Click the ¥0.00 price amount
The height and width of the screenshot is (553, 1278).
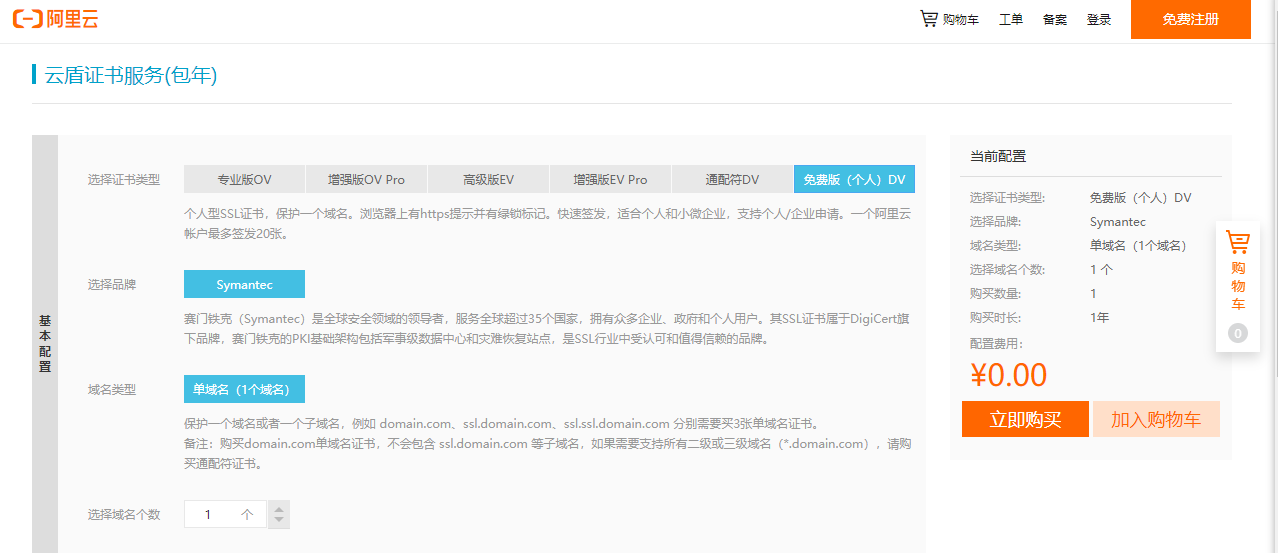[x=1008, y=375]
